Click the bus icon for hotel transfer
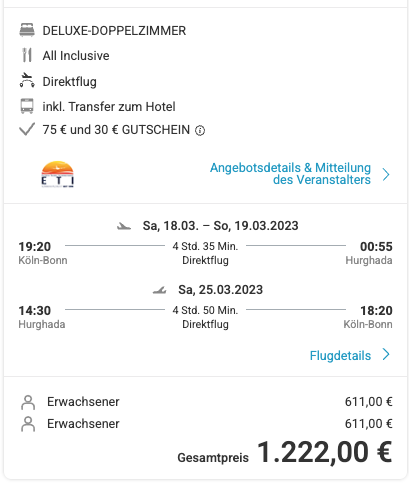This screenshot has width=409, height=483. point(27,106)
